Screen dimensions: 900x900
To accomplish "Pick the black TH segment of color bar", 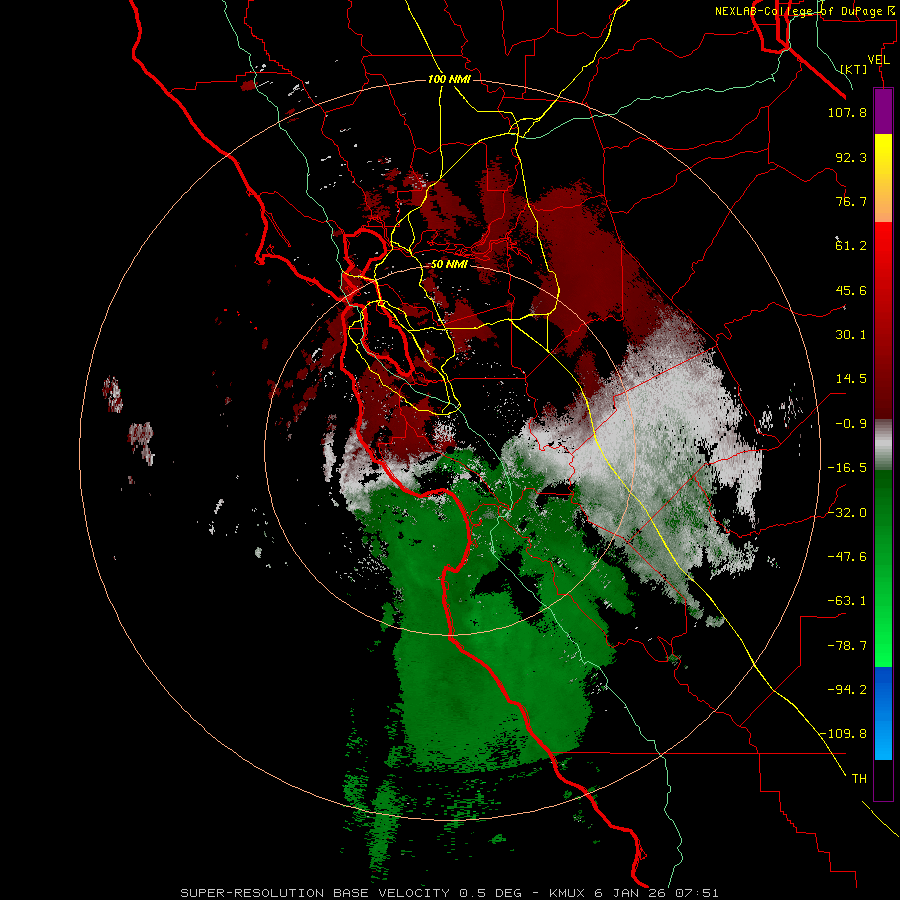I will click(883, 780).
